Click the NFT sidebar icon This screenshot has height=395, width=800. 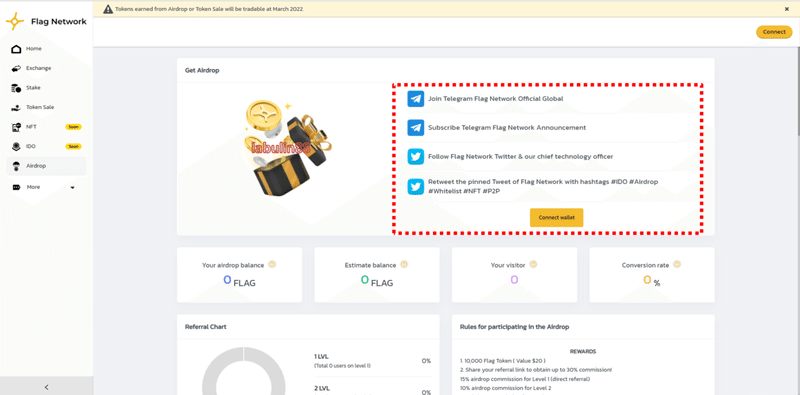pos(16,127)
